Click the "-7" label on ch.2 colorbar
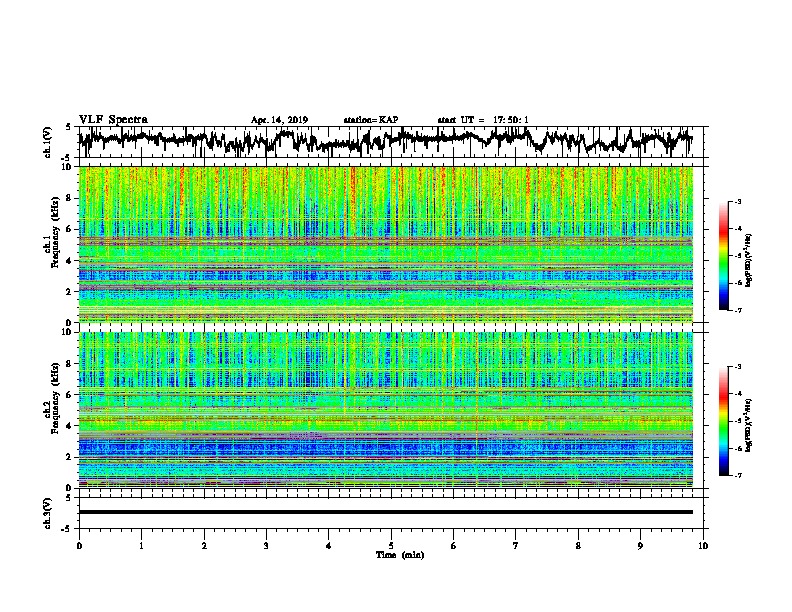 737,475
